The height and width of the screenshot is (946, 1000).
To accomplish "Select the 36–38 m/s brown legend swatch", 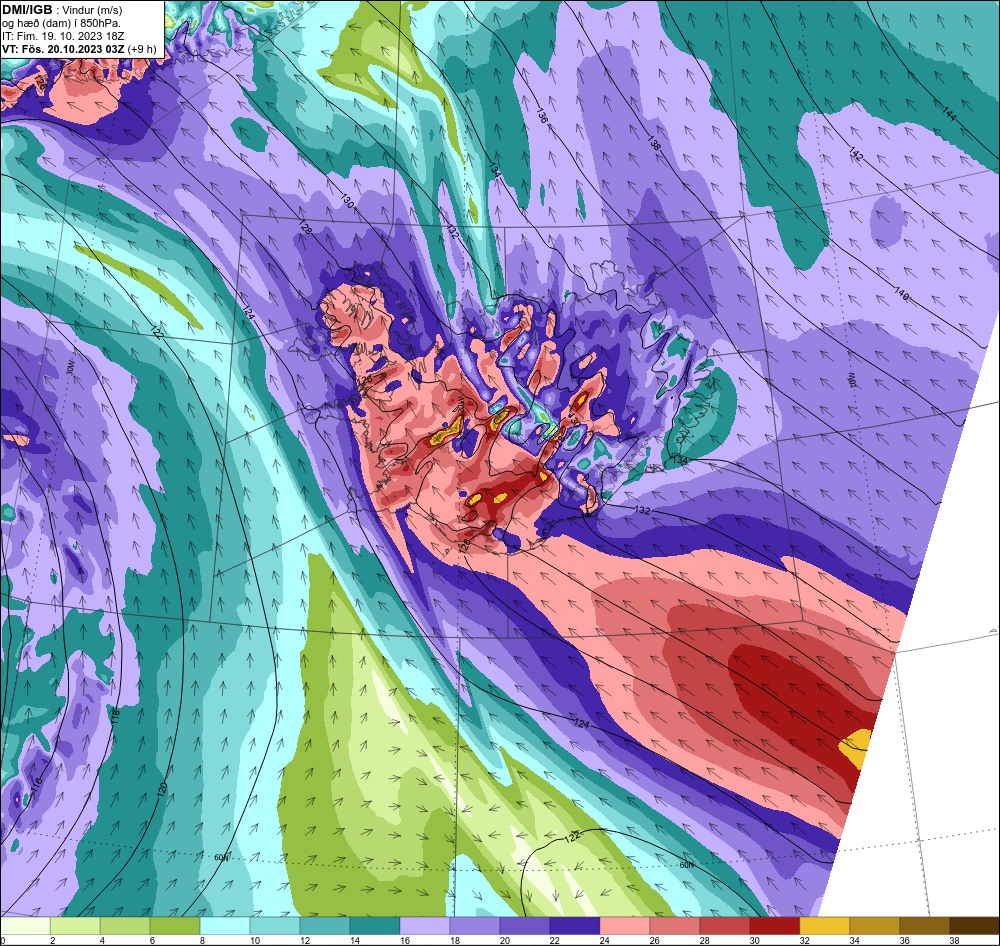I will (x=924, y=926).
